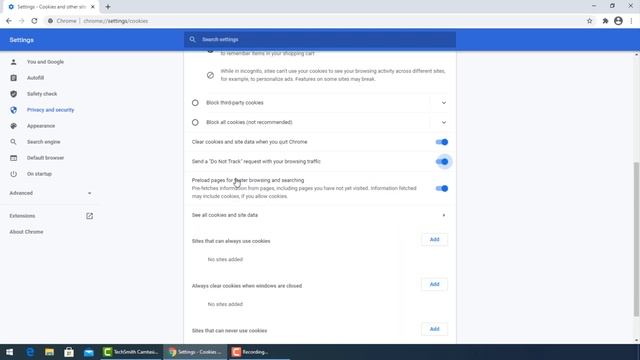Close the Settings tab
Screen dimensions: 640x360
tap(93, 7)
